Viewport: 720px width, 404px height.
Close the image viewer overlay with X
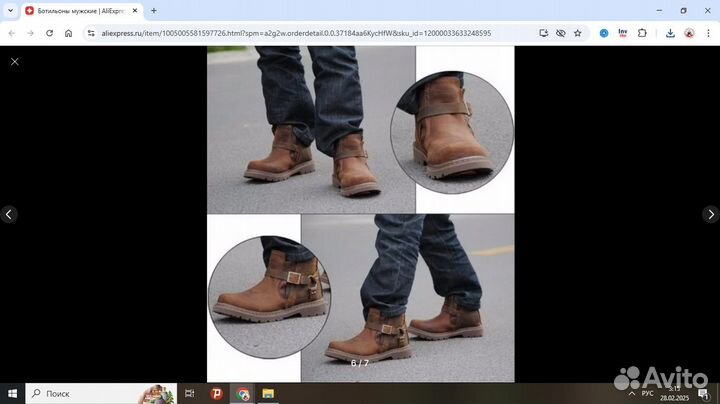[x=14, y=62]
